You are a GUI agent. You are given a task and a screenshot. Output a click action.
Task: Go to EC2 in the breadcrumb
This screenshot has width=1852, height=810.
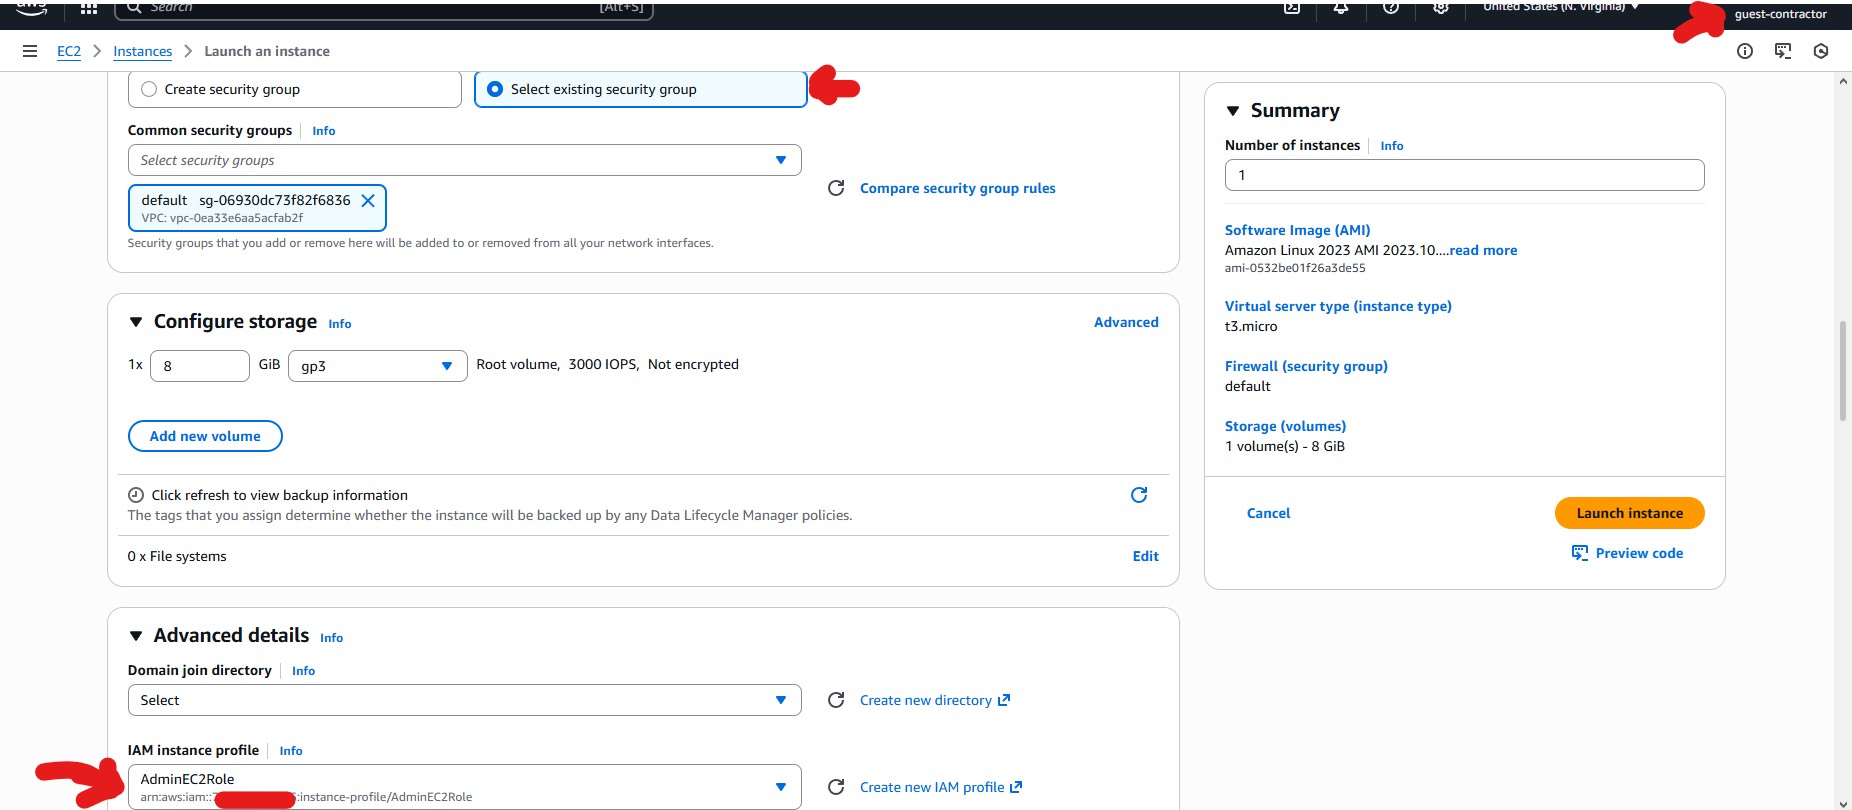(69, 51)
